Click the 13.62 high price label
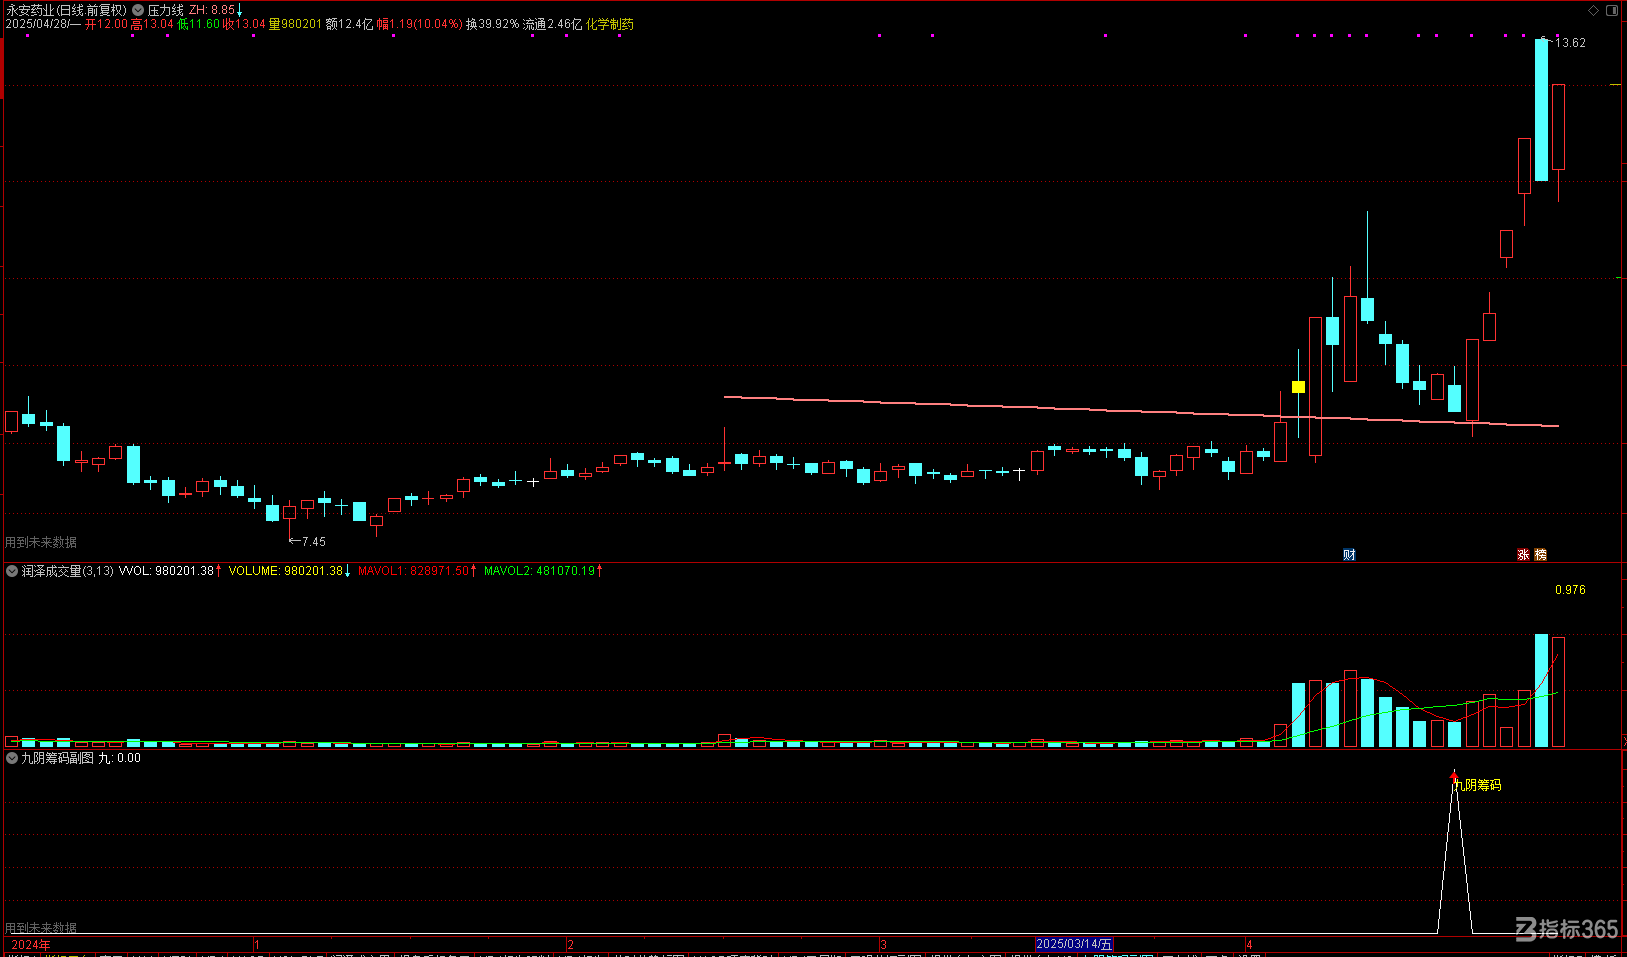This screenshot has width=1627, height=957. (1571, 43)
